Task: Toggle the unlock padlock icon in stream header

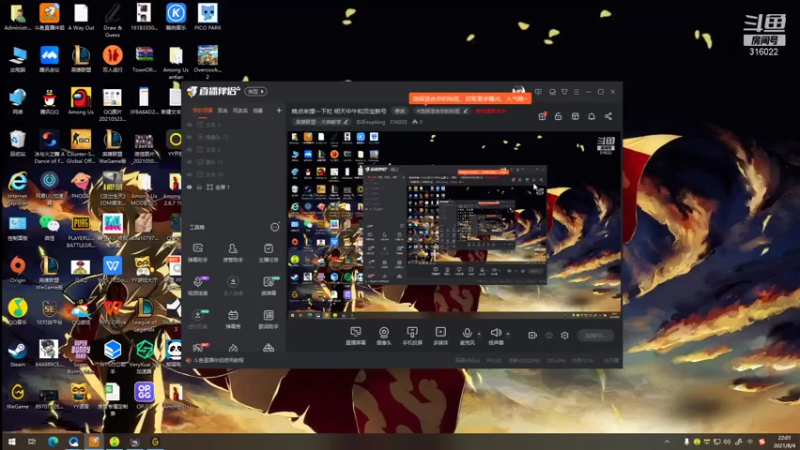Action: pyautogui.click(x=558, y=116)
